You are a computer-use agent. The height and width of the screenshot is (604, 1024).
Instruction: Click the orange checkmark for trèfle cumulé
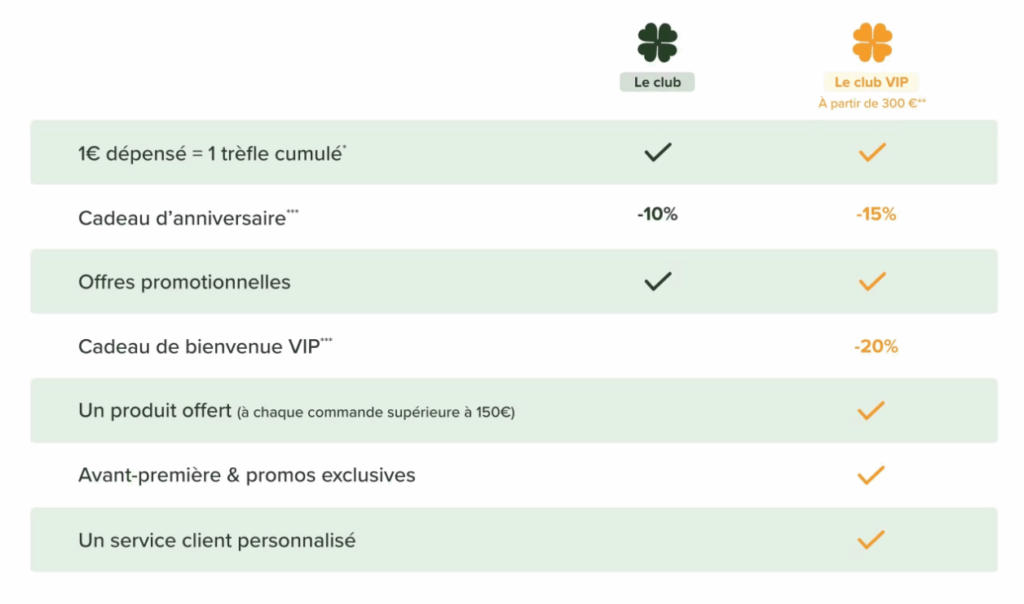[872, 153]
